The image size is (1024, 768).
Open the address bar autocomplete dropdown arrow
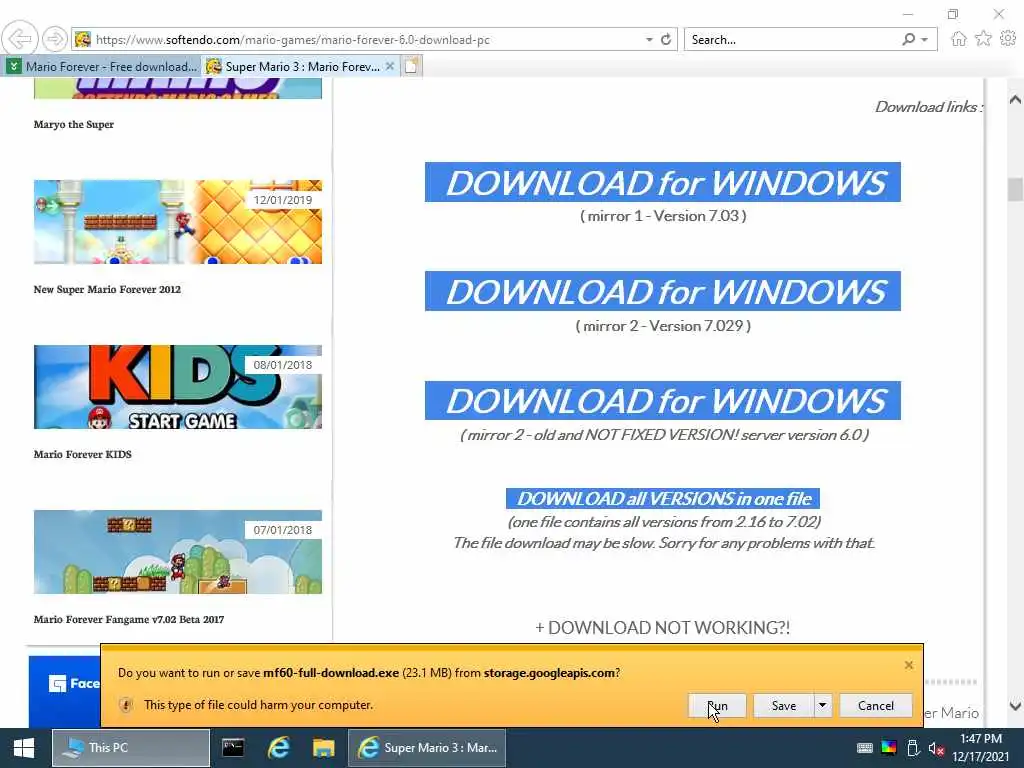tap(649, 40)
